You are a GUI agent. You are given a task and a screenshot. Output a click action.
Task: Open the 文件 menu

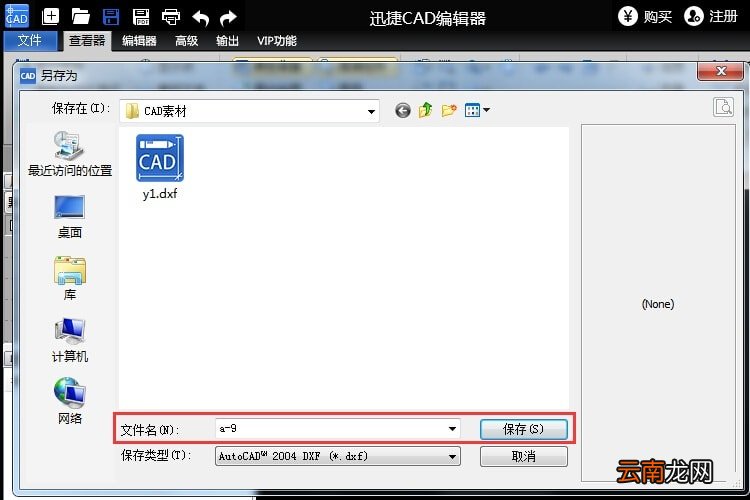point(30,41)
